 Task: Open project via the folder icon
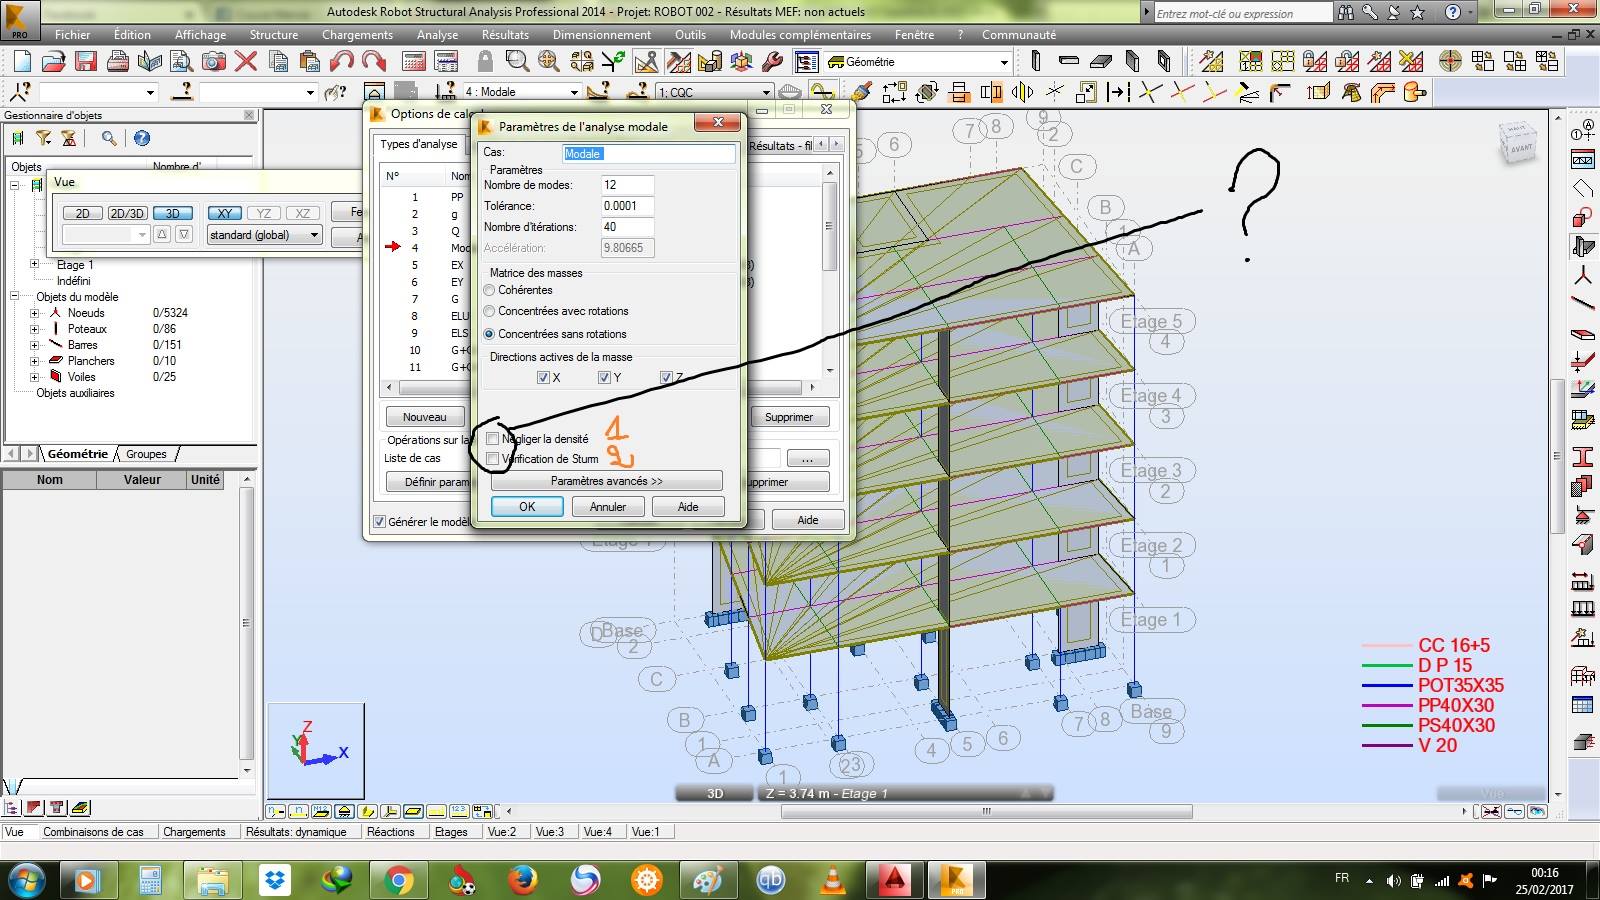pos(54,62)
